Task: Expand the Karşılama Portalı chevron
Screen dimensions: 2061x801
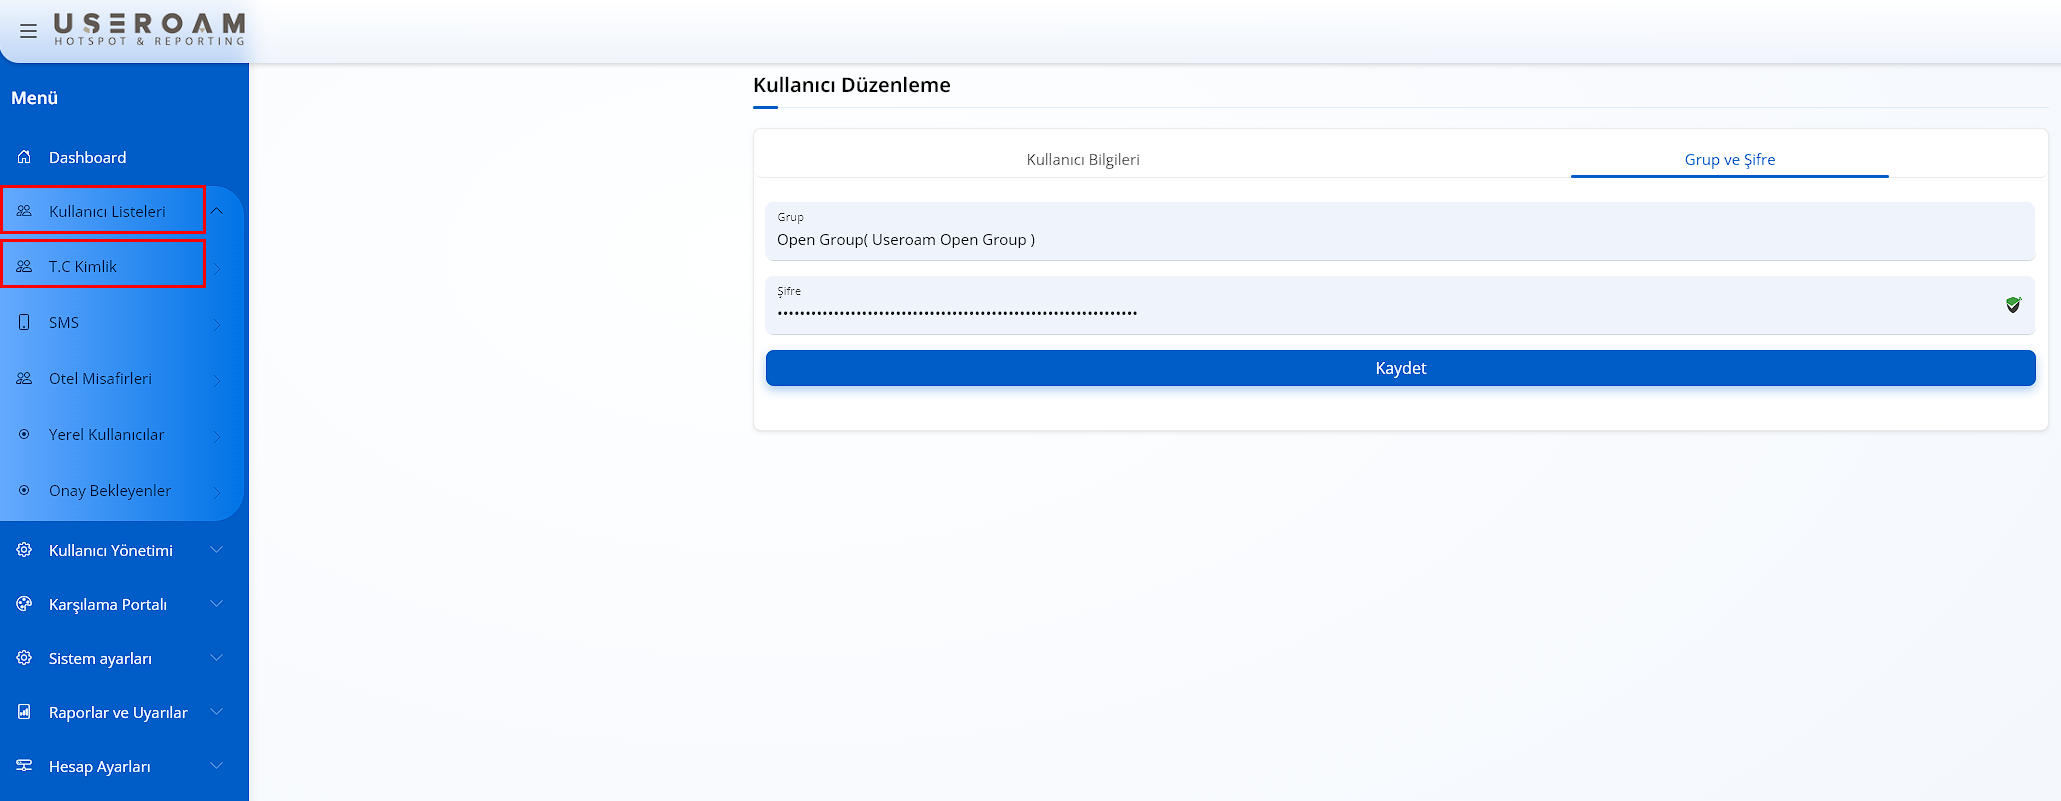Action: click(217, 604)
